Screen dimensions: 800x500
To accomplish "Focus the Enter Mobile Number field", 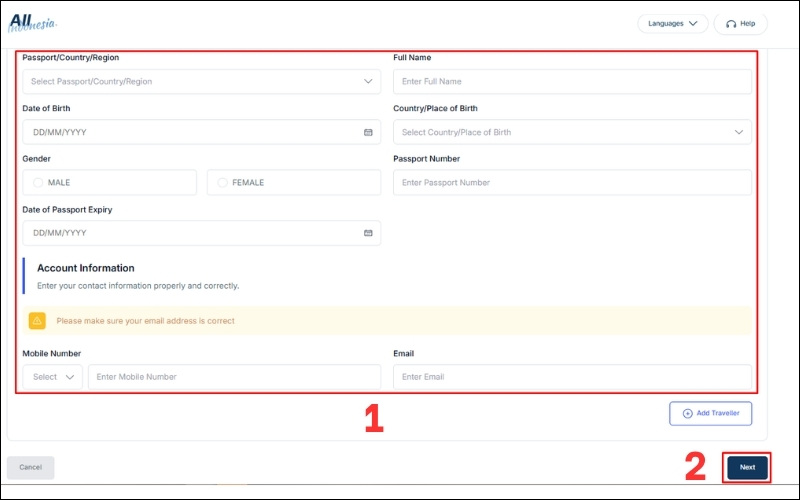I will click(x=234, y=377).
